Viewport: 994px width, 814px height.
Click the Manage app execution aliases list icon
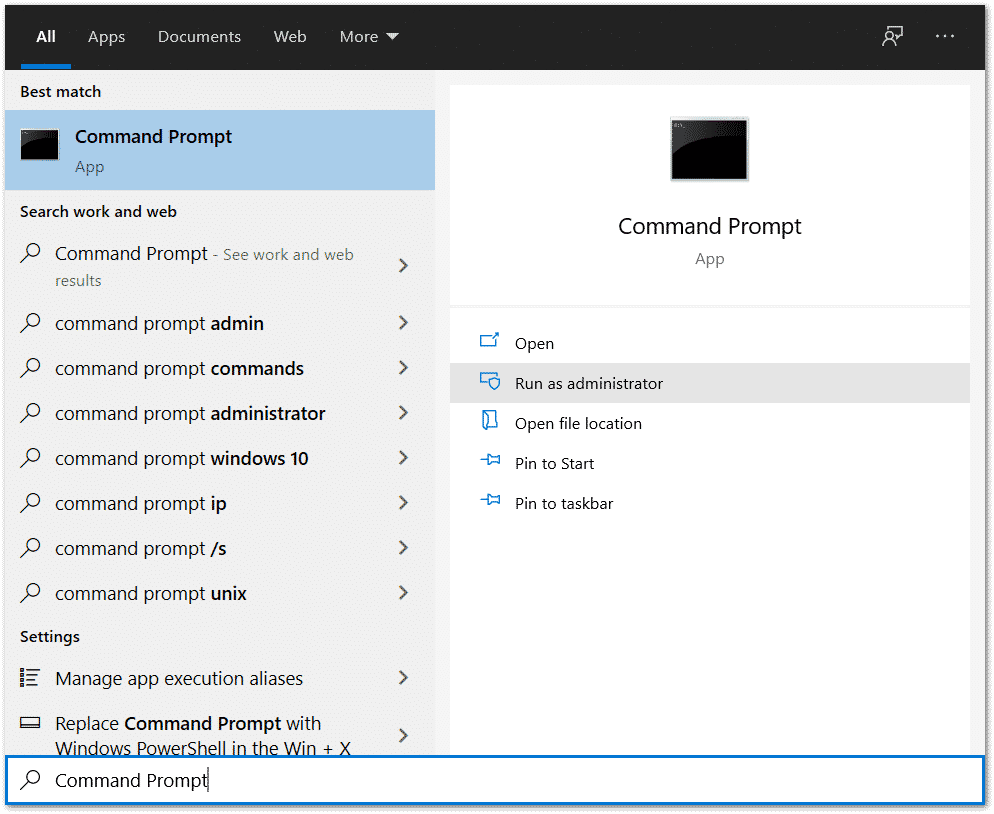30,678
